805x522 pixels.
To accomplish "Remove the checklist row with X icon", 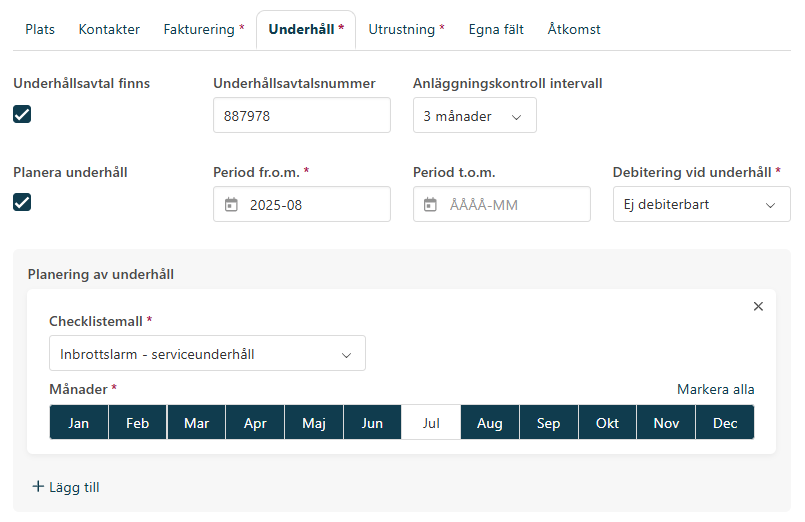I will click(758, 307).
